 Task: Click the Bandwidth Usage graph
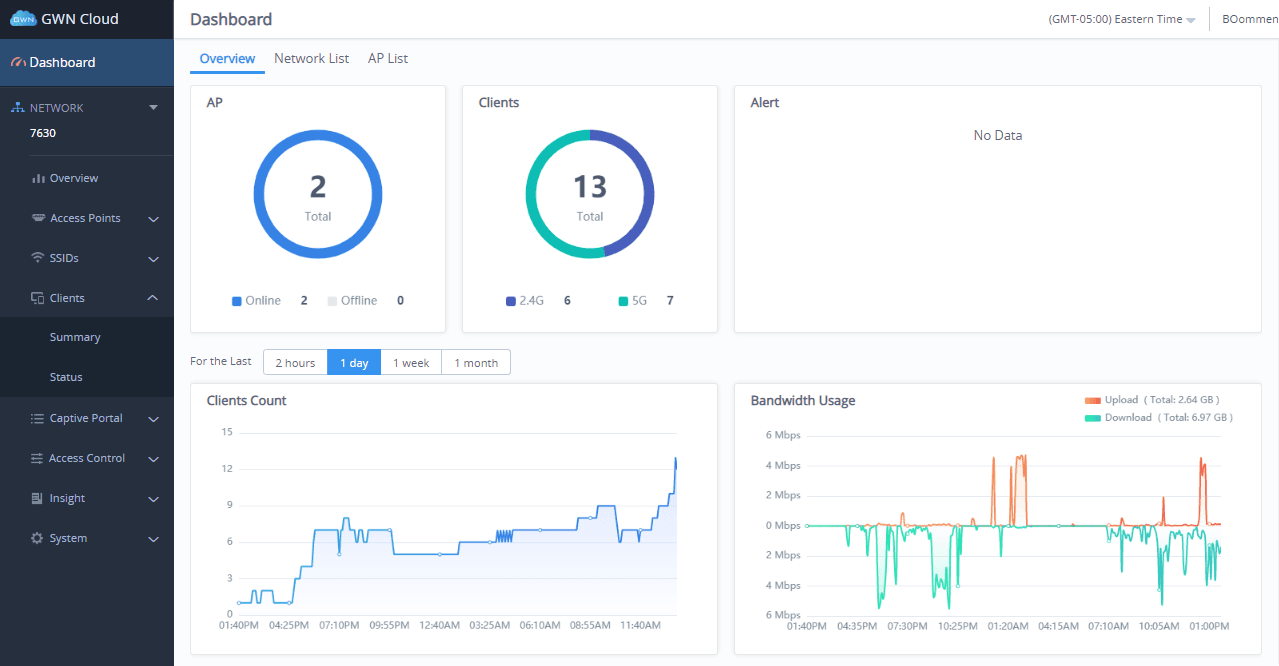tap(1013, 525)
